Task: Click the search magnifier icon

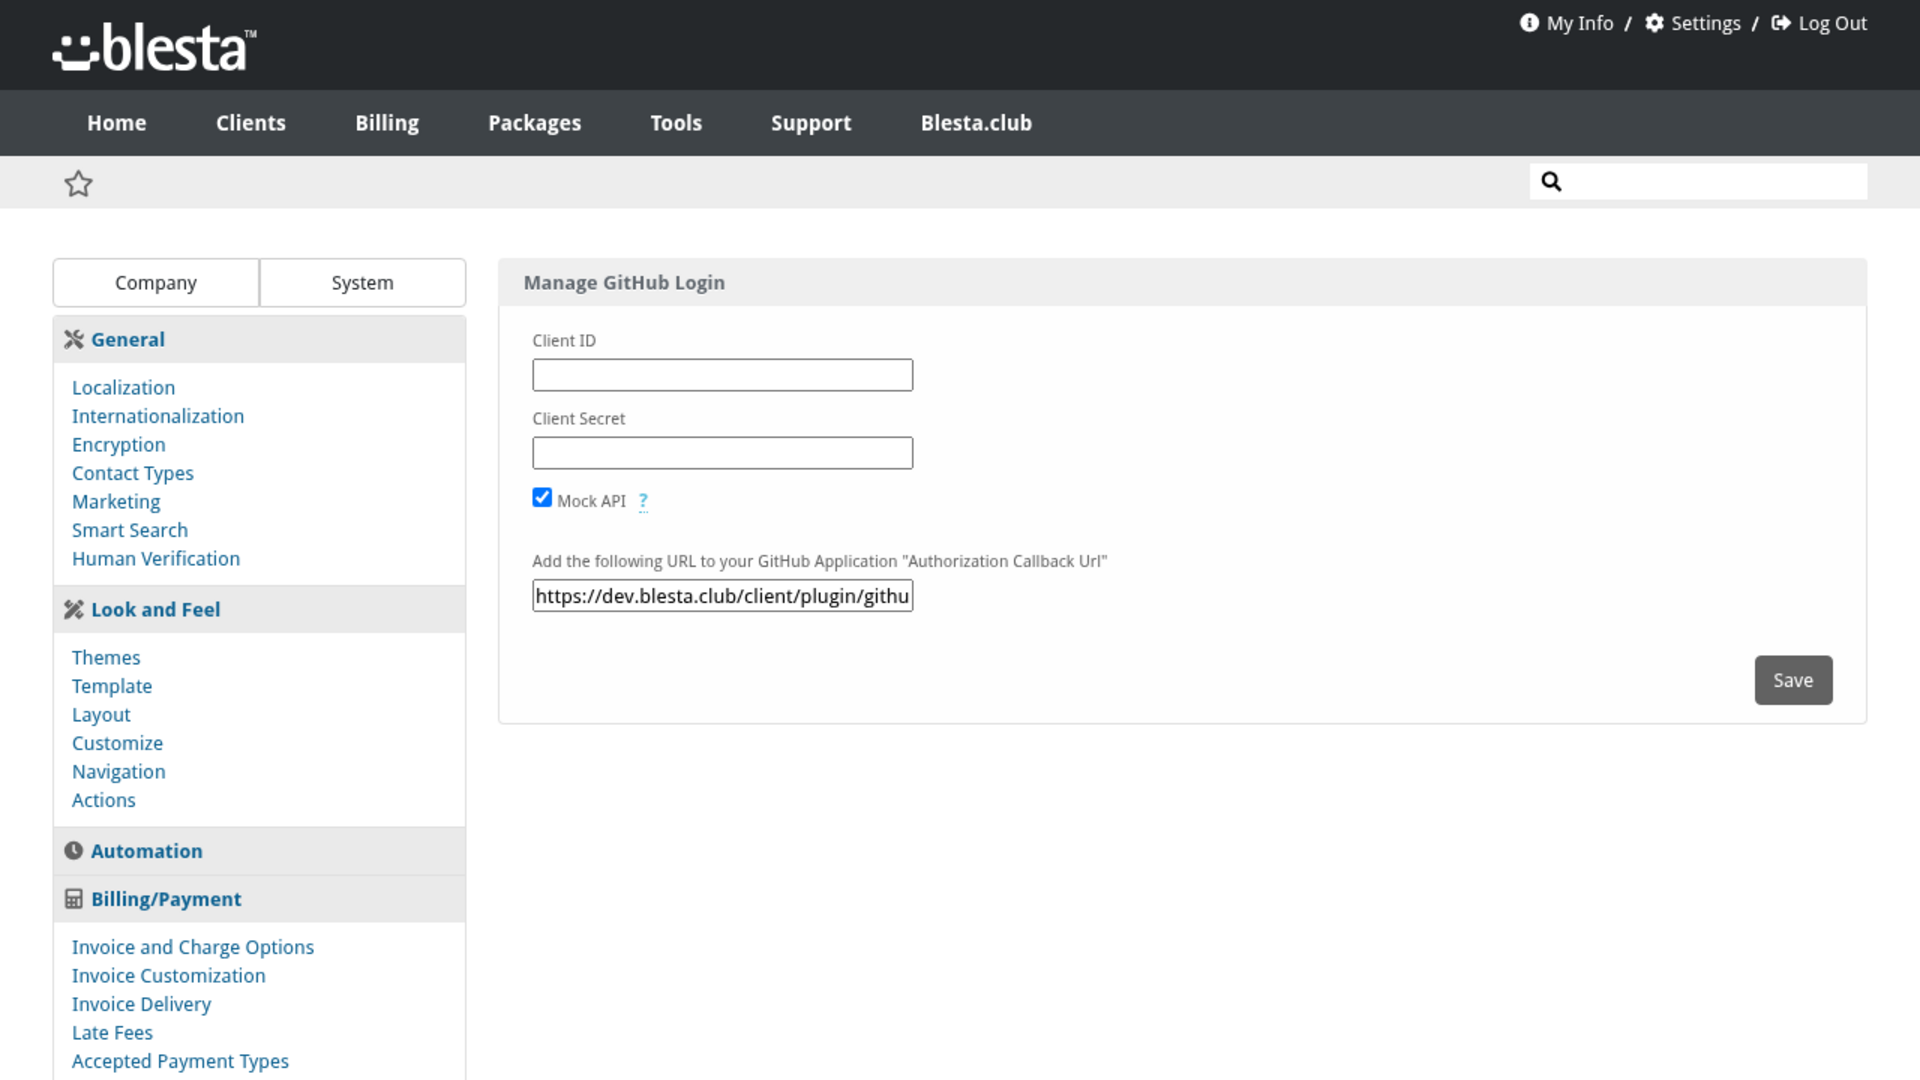Action: [1551, 181]
